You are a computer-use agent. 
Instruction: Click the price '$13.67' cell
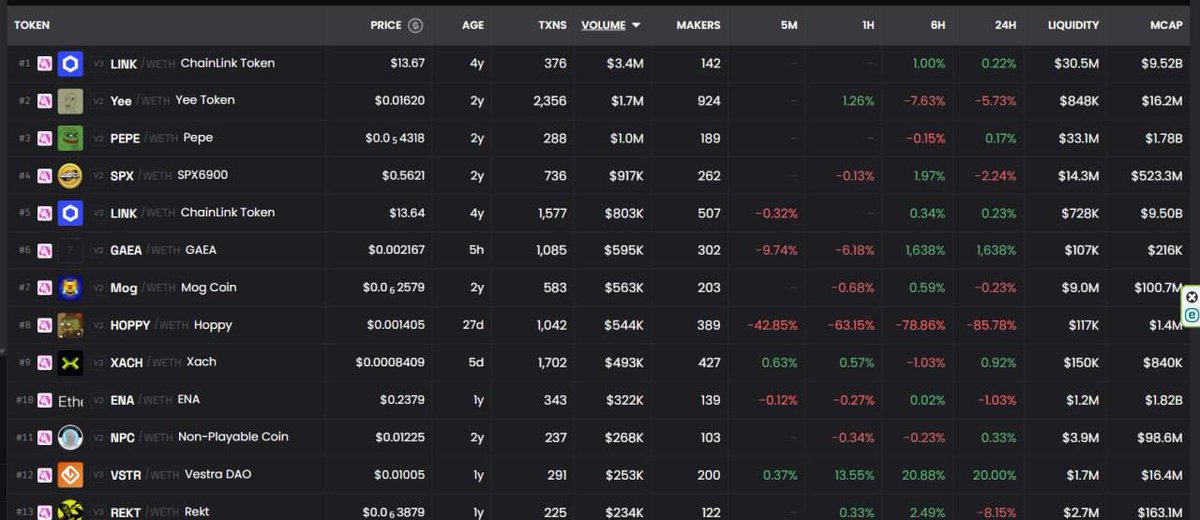click(x=407, y=63)
